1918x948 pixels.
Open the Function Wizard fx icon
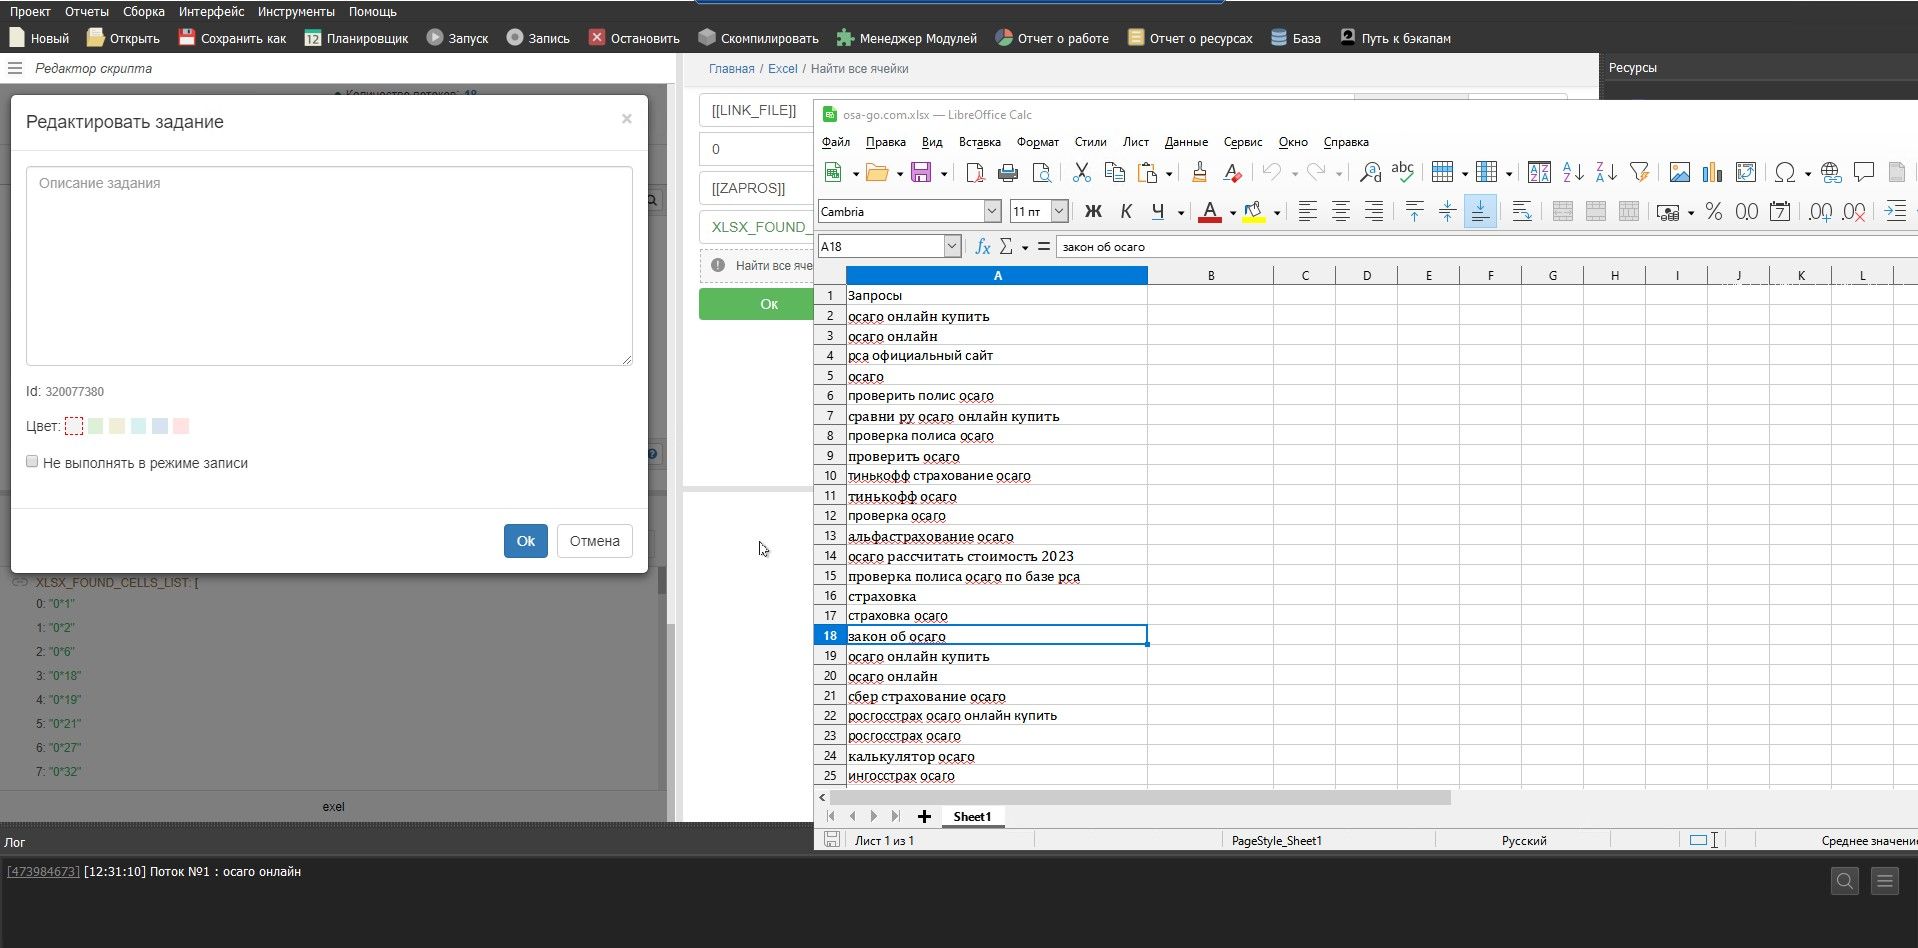coord(982,247)
